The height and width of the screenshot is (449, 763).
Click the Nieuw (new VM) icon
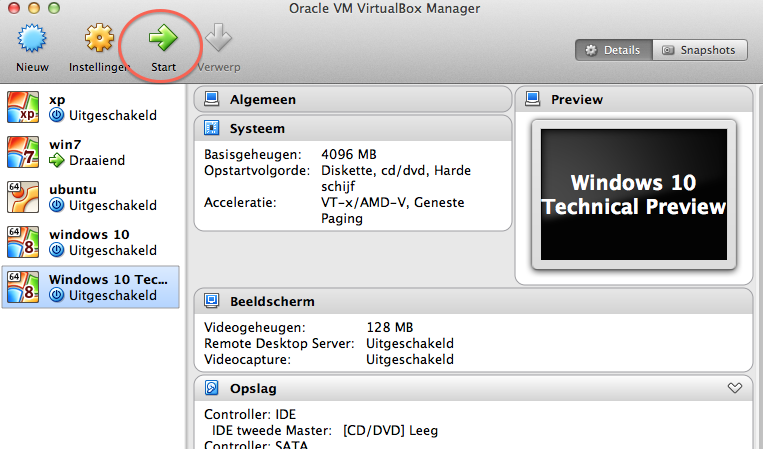coord(33,41)
